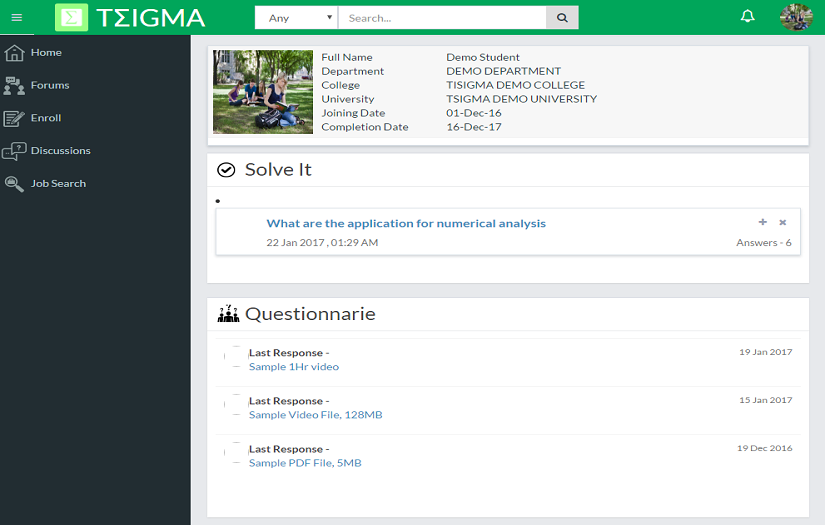Click the TΣIGMA brand name text
This screenshot has width=825, height=525.
(x=151, y=18)
